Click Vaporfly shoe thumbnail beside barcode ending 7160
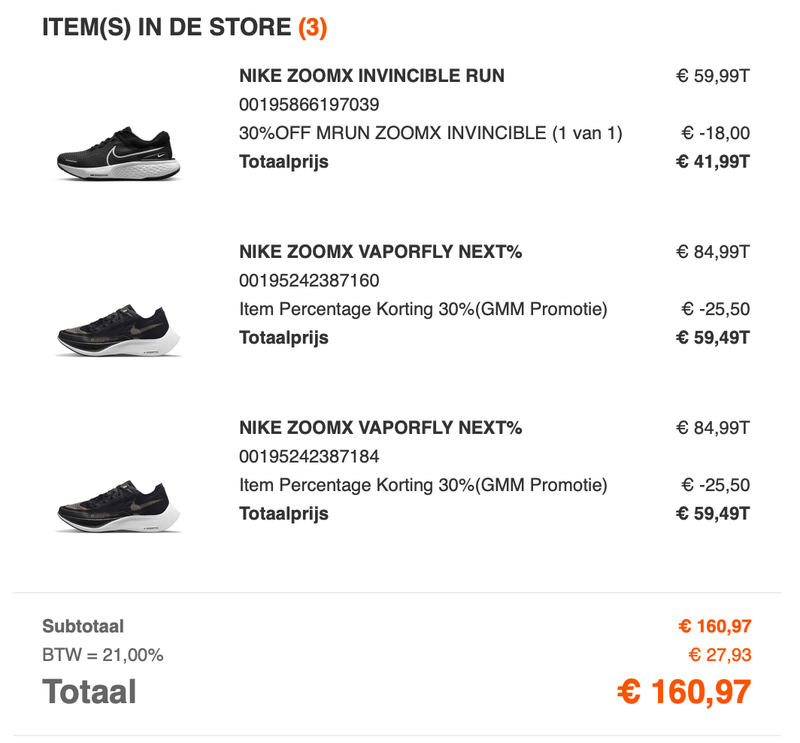 pos(119,332)
